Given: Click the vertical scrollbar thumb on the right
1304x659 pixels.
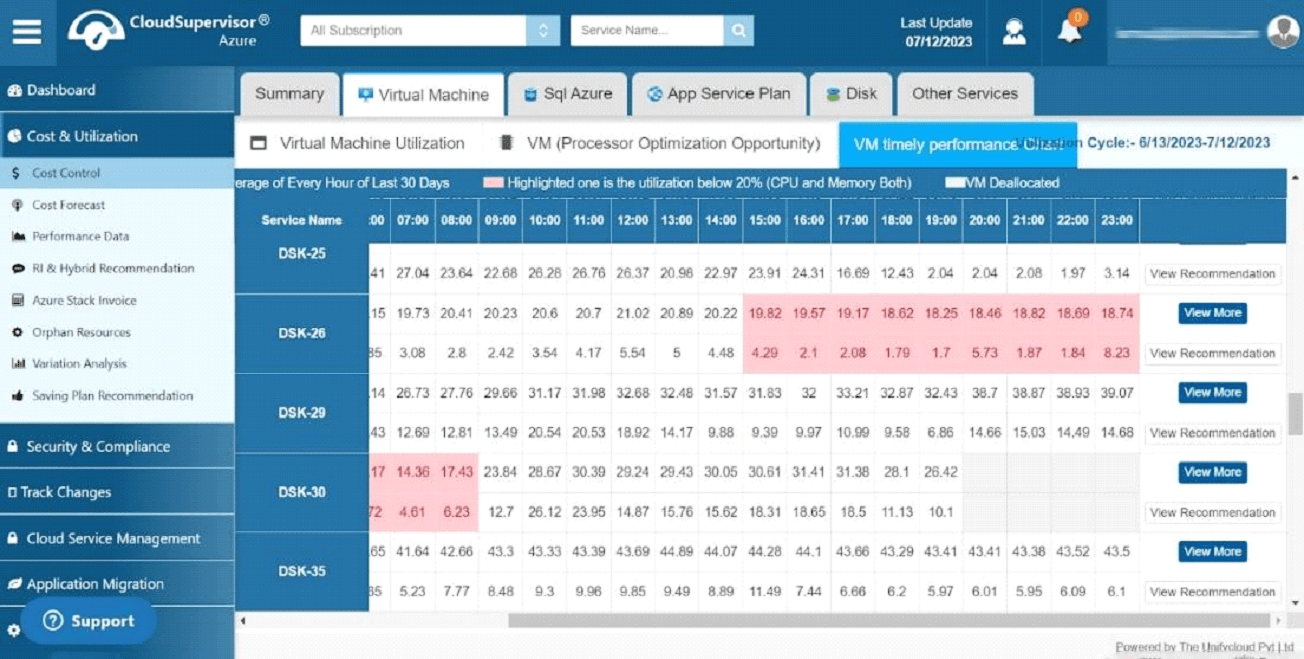Looking at the screenshot, I should pos(1296,414).
